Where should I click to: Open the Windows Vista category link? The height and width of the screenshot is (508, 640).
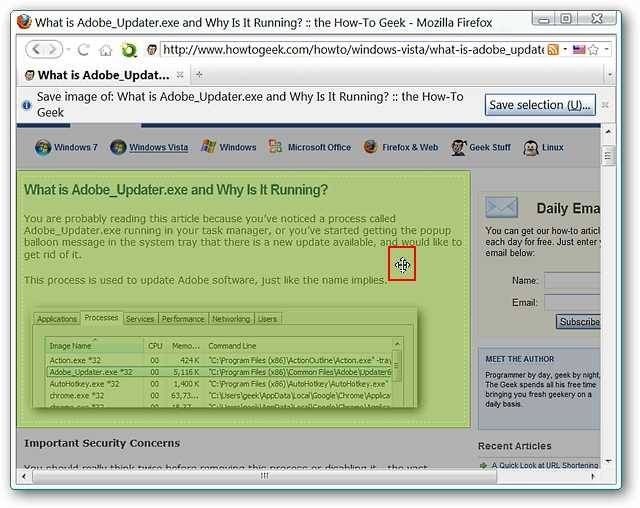pyautogui.click(x=159, y=147)
